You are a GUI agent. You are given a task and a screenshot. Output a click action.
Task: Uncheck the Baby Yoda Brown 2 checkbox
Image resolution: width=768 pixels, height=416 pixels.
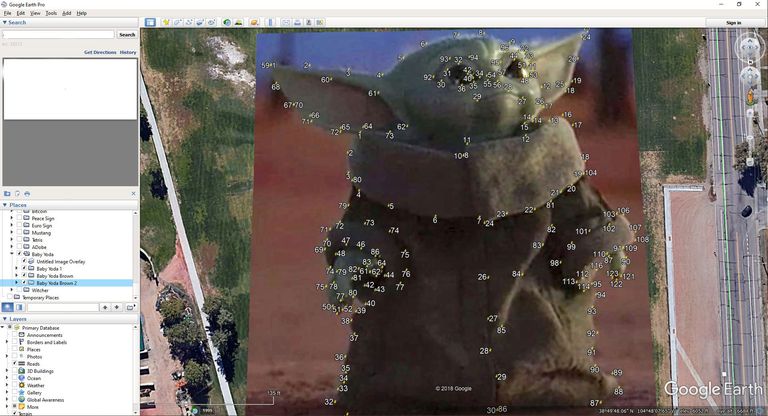24,283
